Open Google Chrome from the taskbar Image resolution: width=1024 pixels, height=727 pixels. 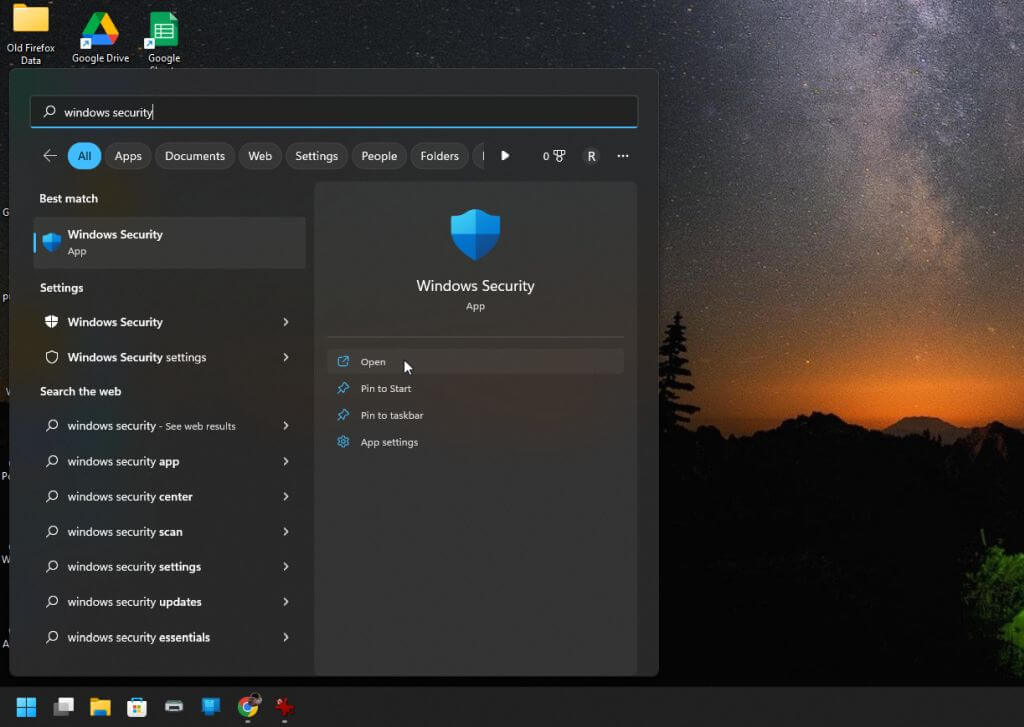coord(248,707)
